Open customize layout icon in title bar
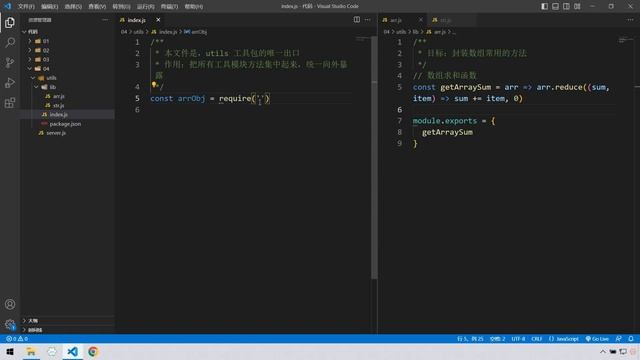Viewport: 640px width, 360px height. pos(577,6)
